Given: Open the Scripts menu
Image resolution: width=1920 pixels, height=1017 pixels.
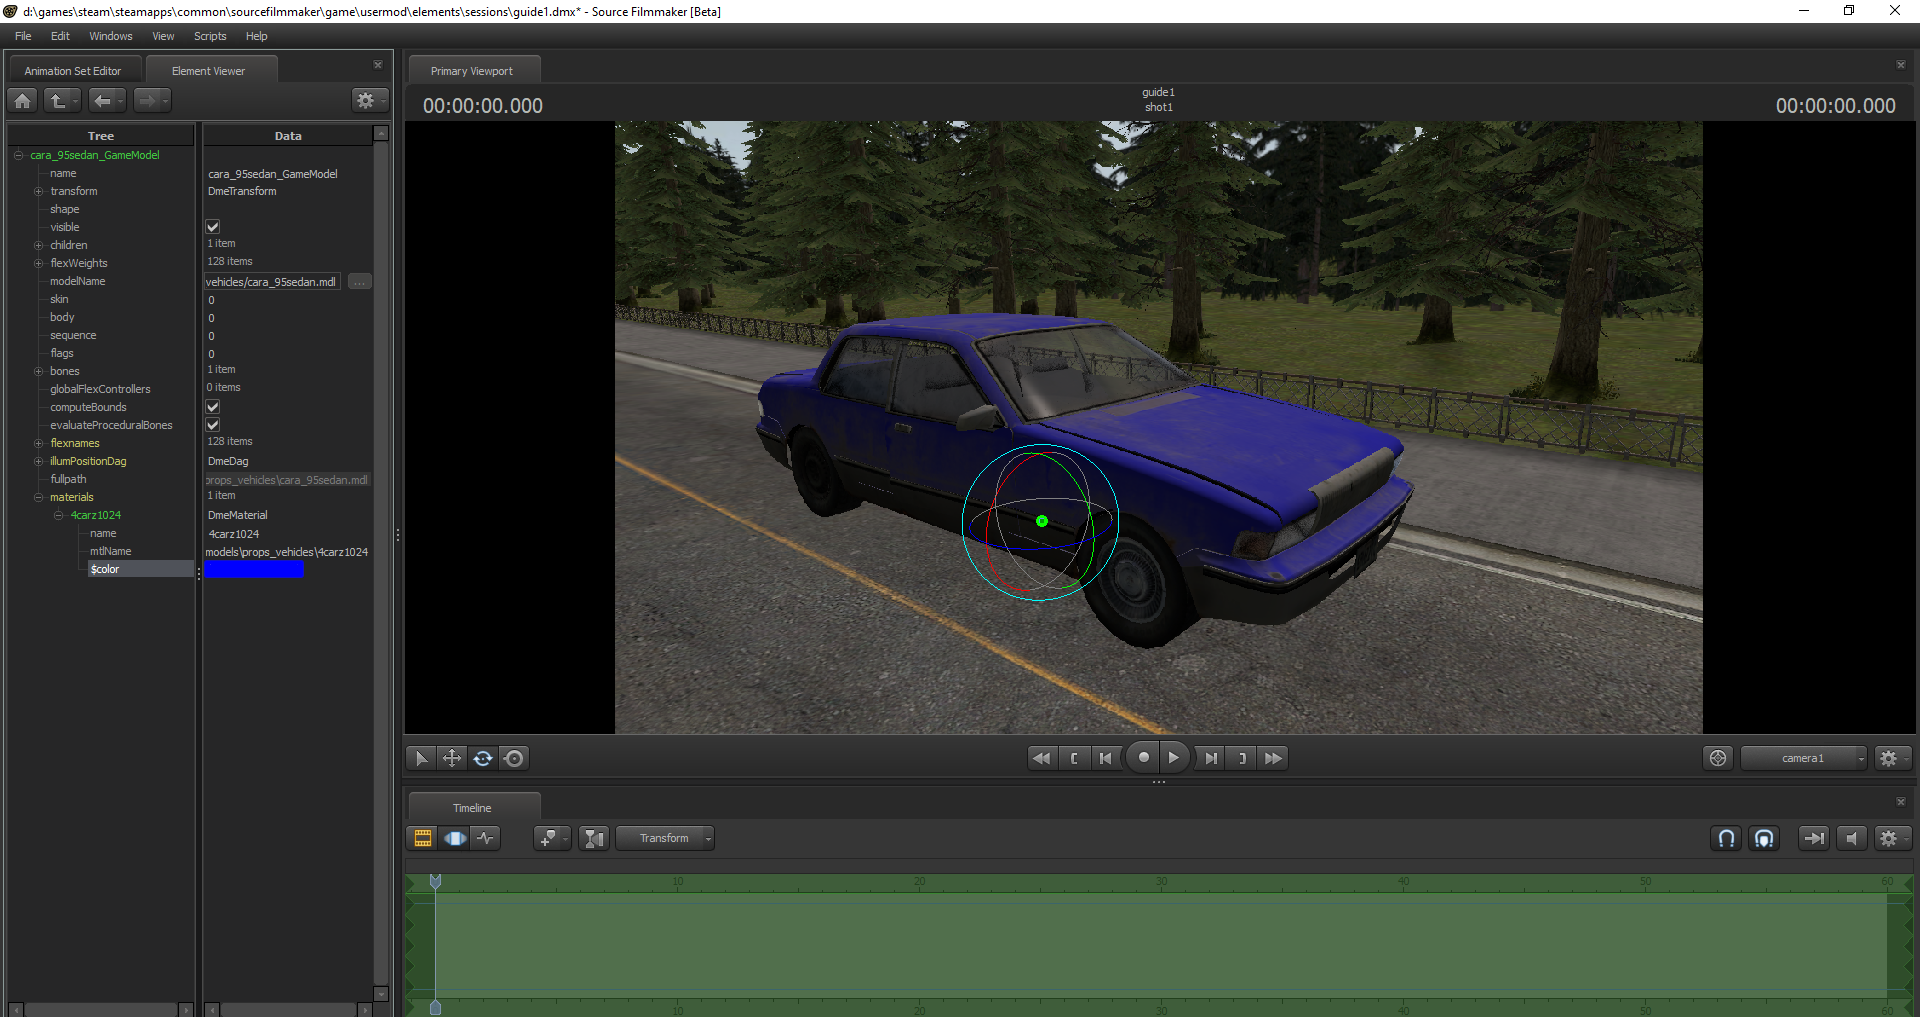Looking at the screenshot, I should pos(210,36).
